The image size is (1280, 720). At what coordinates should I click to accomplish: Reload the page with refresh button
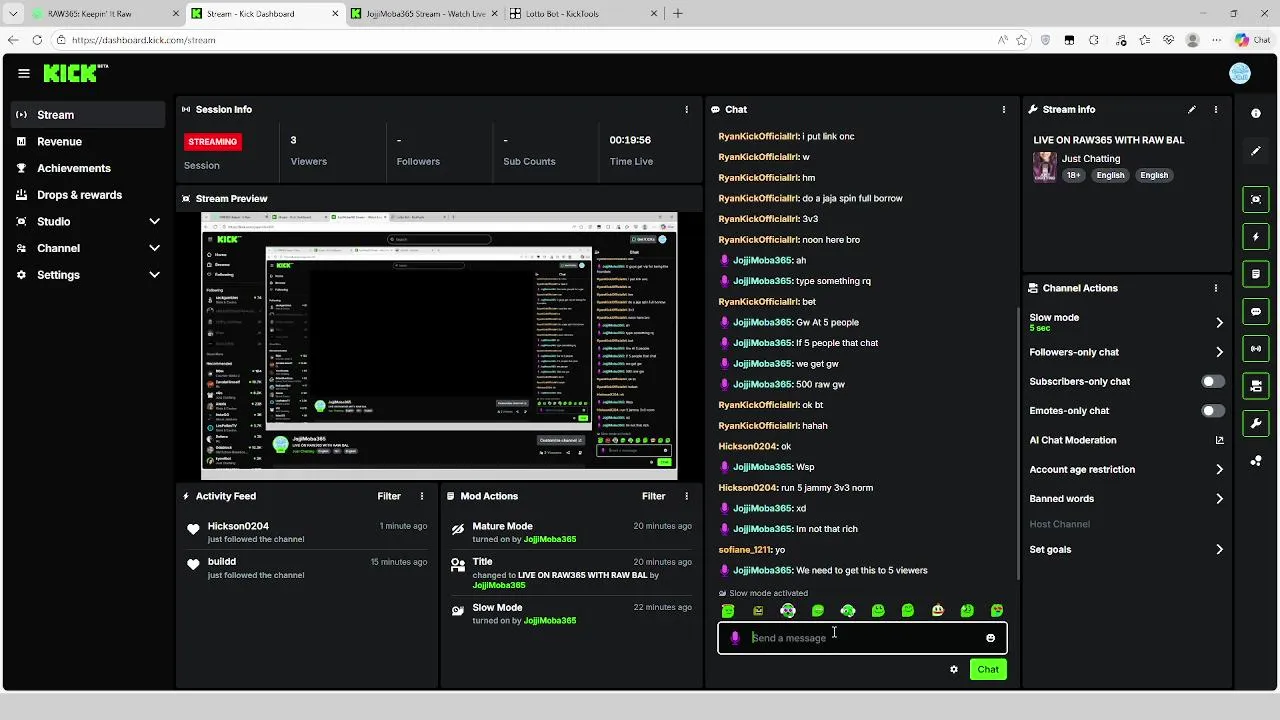tap(37, 40)
